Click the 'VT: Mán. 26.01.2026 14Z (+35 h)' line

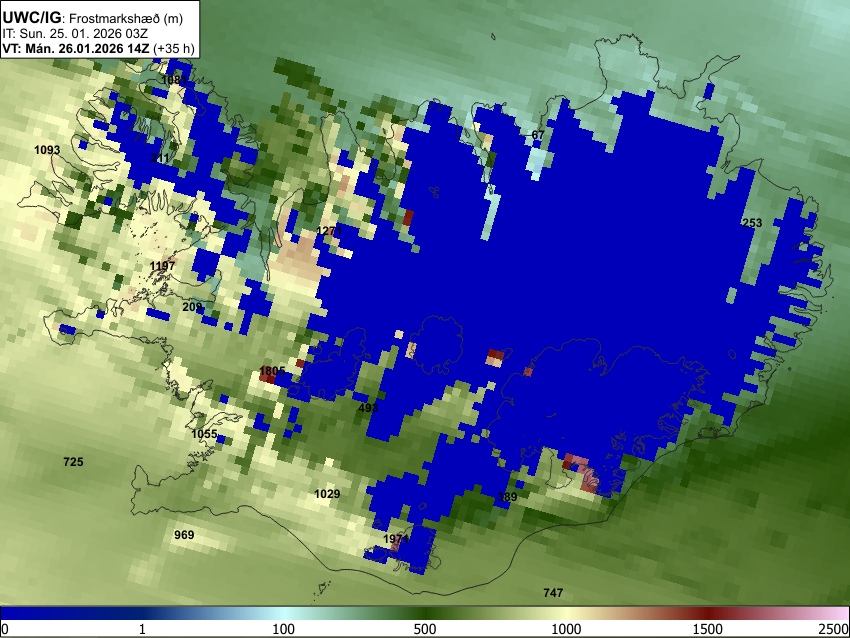point(98,48)
